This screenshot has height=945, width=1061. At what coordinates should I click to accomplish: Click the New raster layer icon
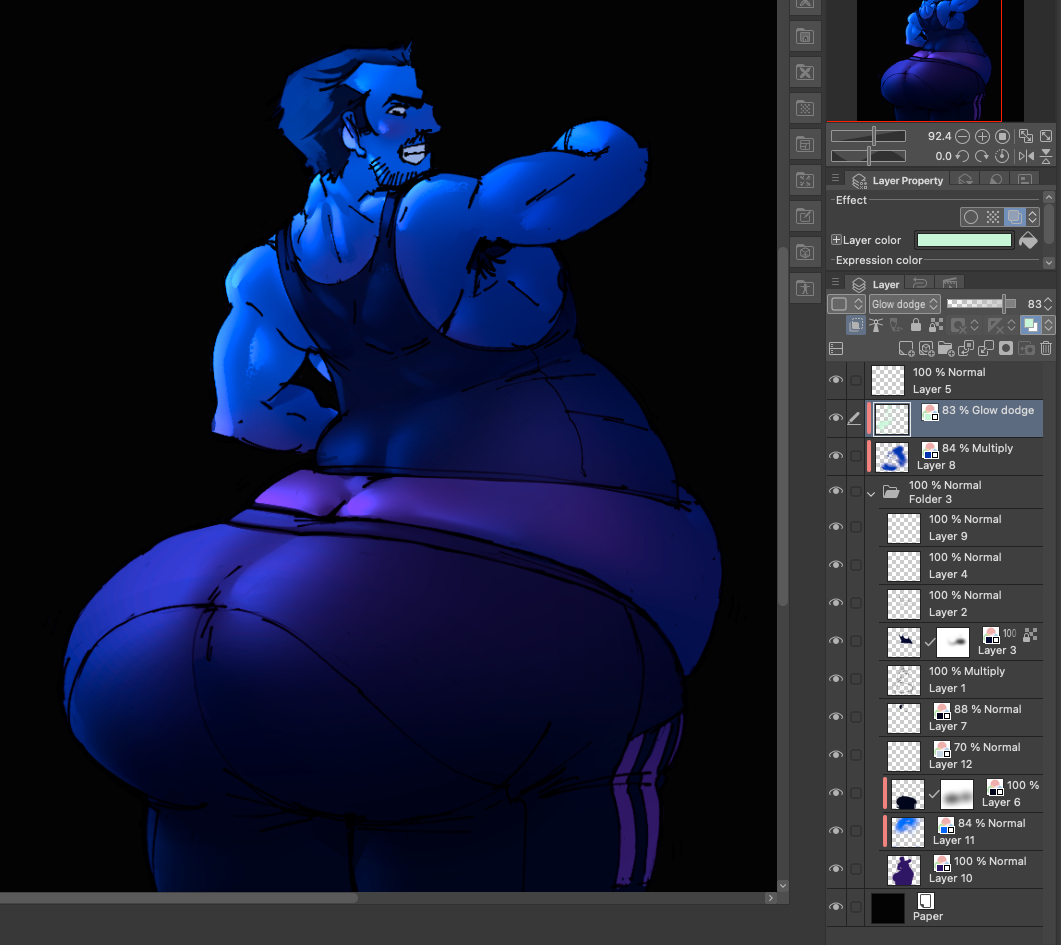[x=906, y=348]
